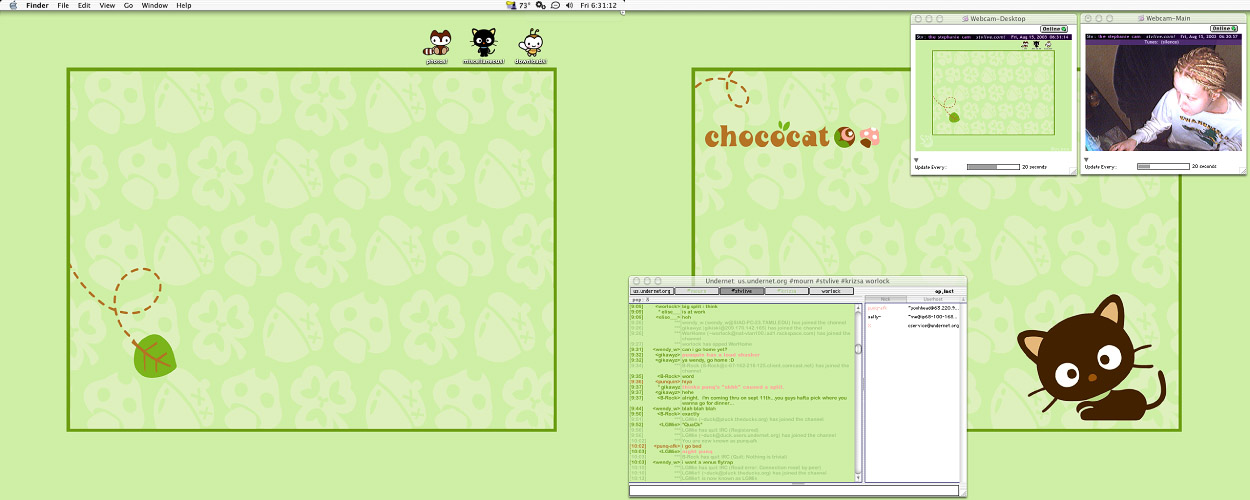This screenshot has height=500, width=1250.
Task: Select the us.undernet.org server tab
Action: coord(650,291)
